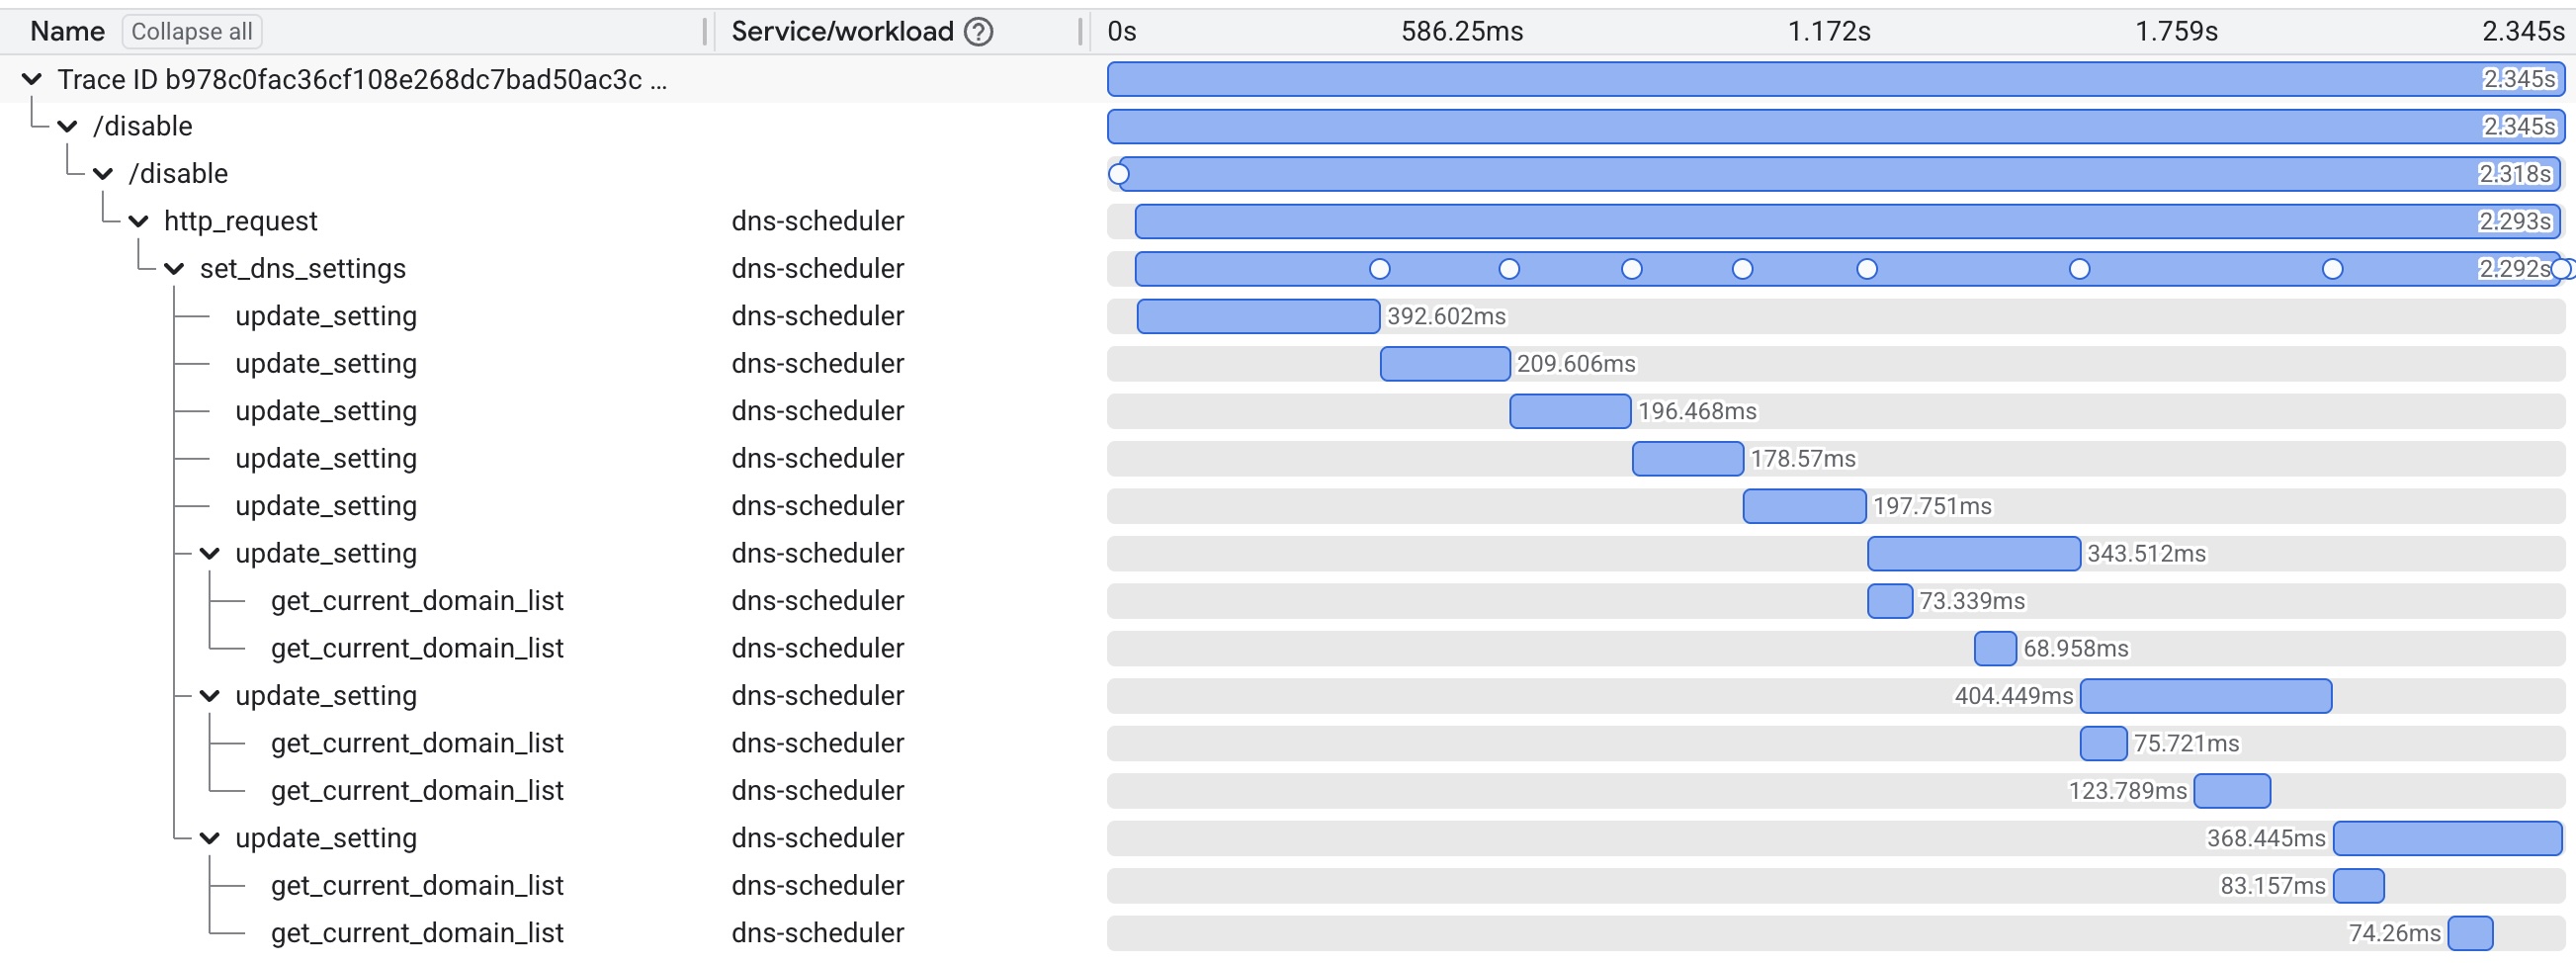Select the 209.606ms span bar
This screenshot has height=963, width=2576.
point(1444,364)
